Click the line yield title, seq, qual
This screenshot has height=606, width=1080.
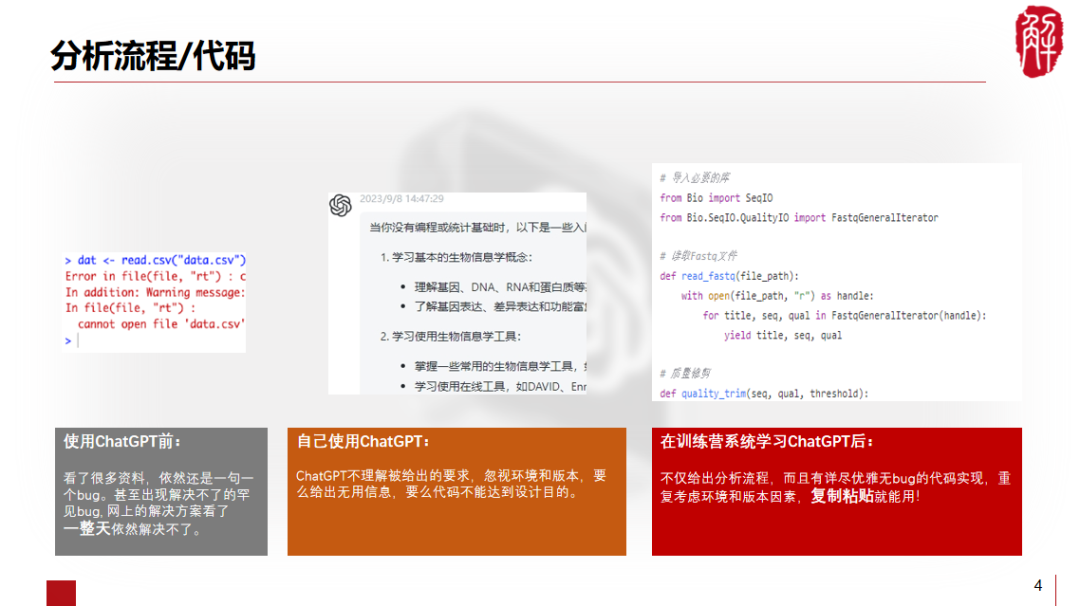[x=782, y=335]
